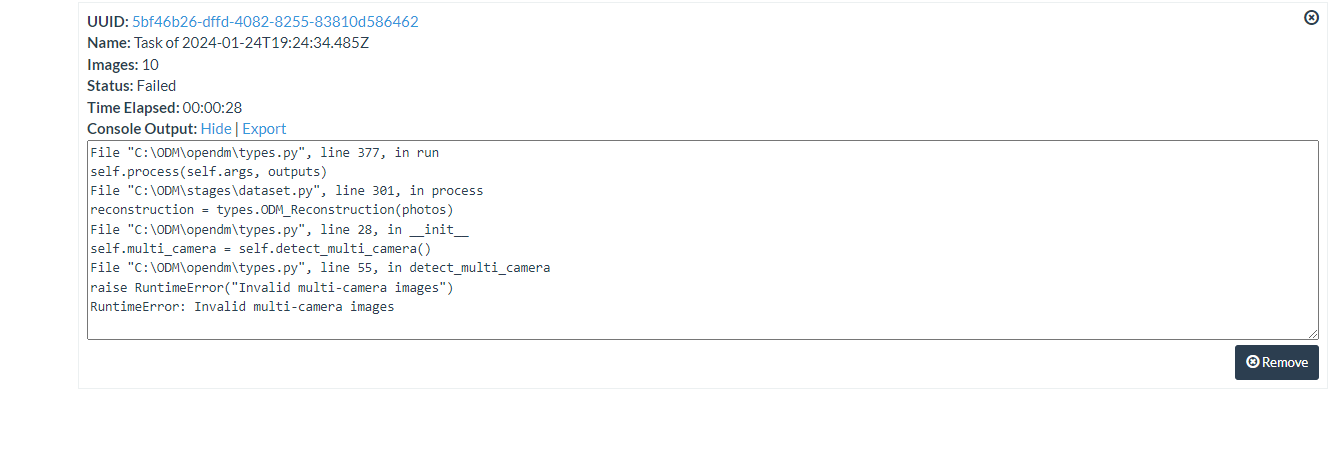This screenshot has width=1335, height=453.
Task: Click the 'line 55, in detect_multi_camera' line
Action: 320,268
